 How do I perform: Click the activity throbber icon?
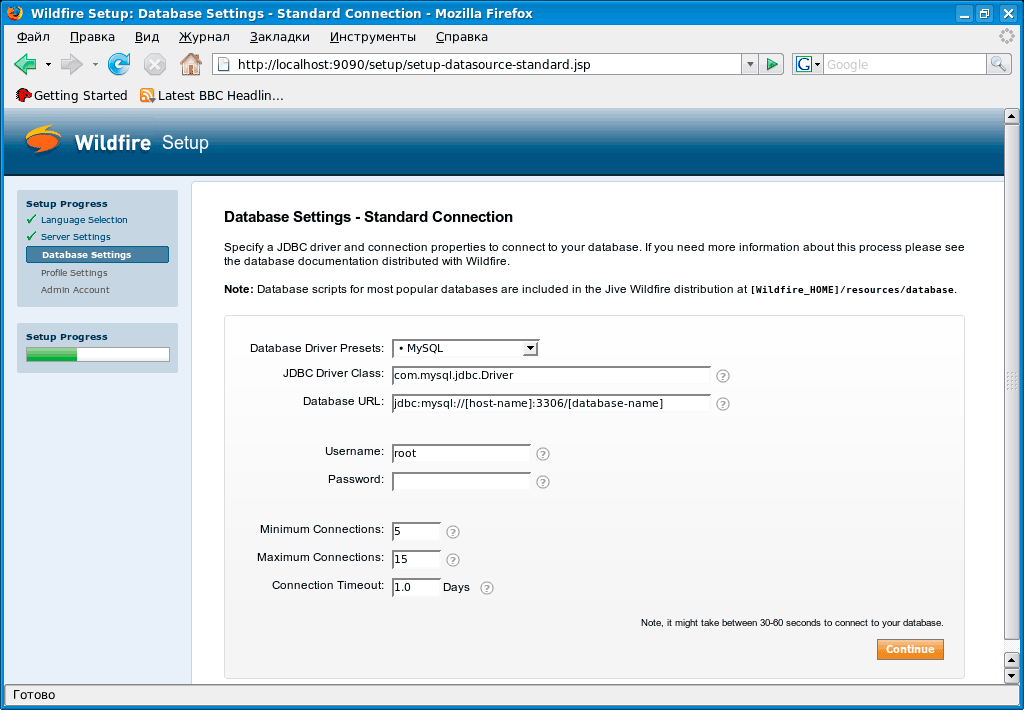point(1007,37)
